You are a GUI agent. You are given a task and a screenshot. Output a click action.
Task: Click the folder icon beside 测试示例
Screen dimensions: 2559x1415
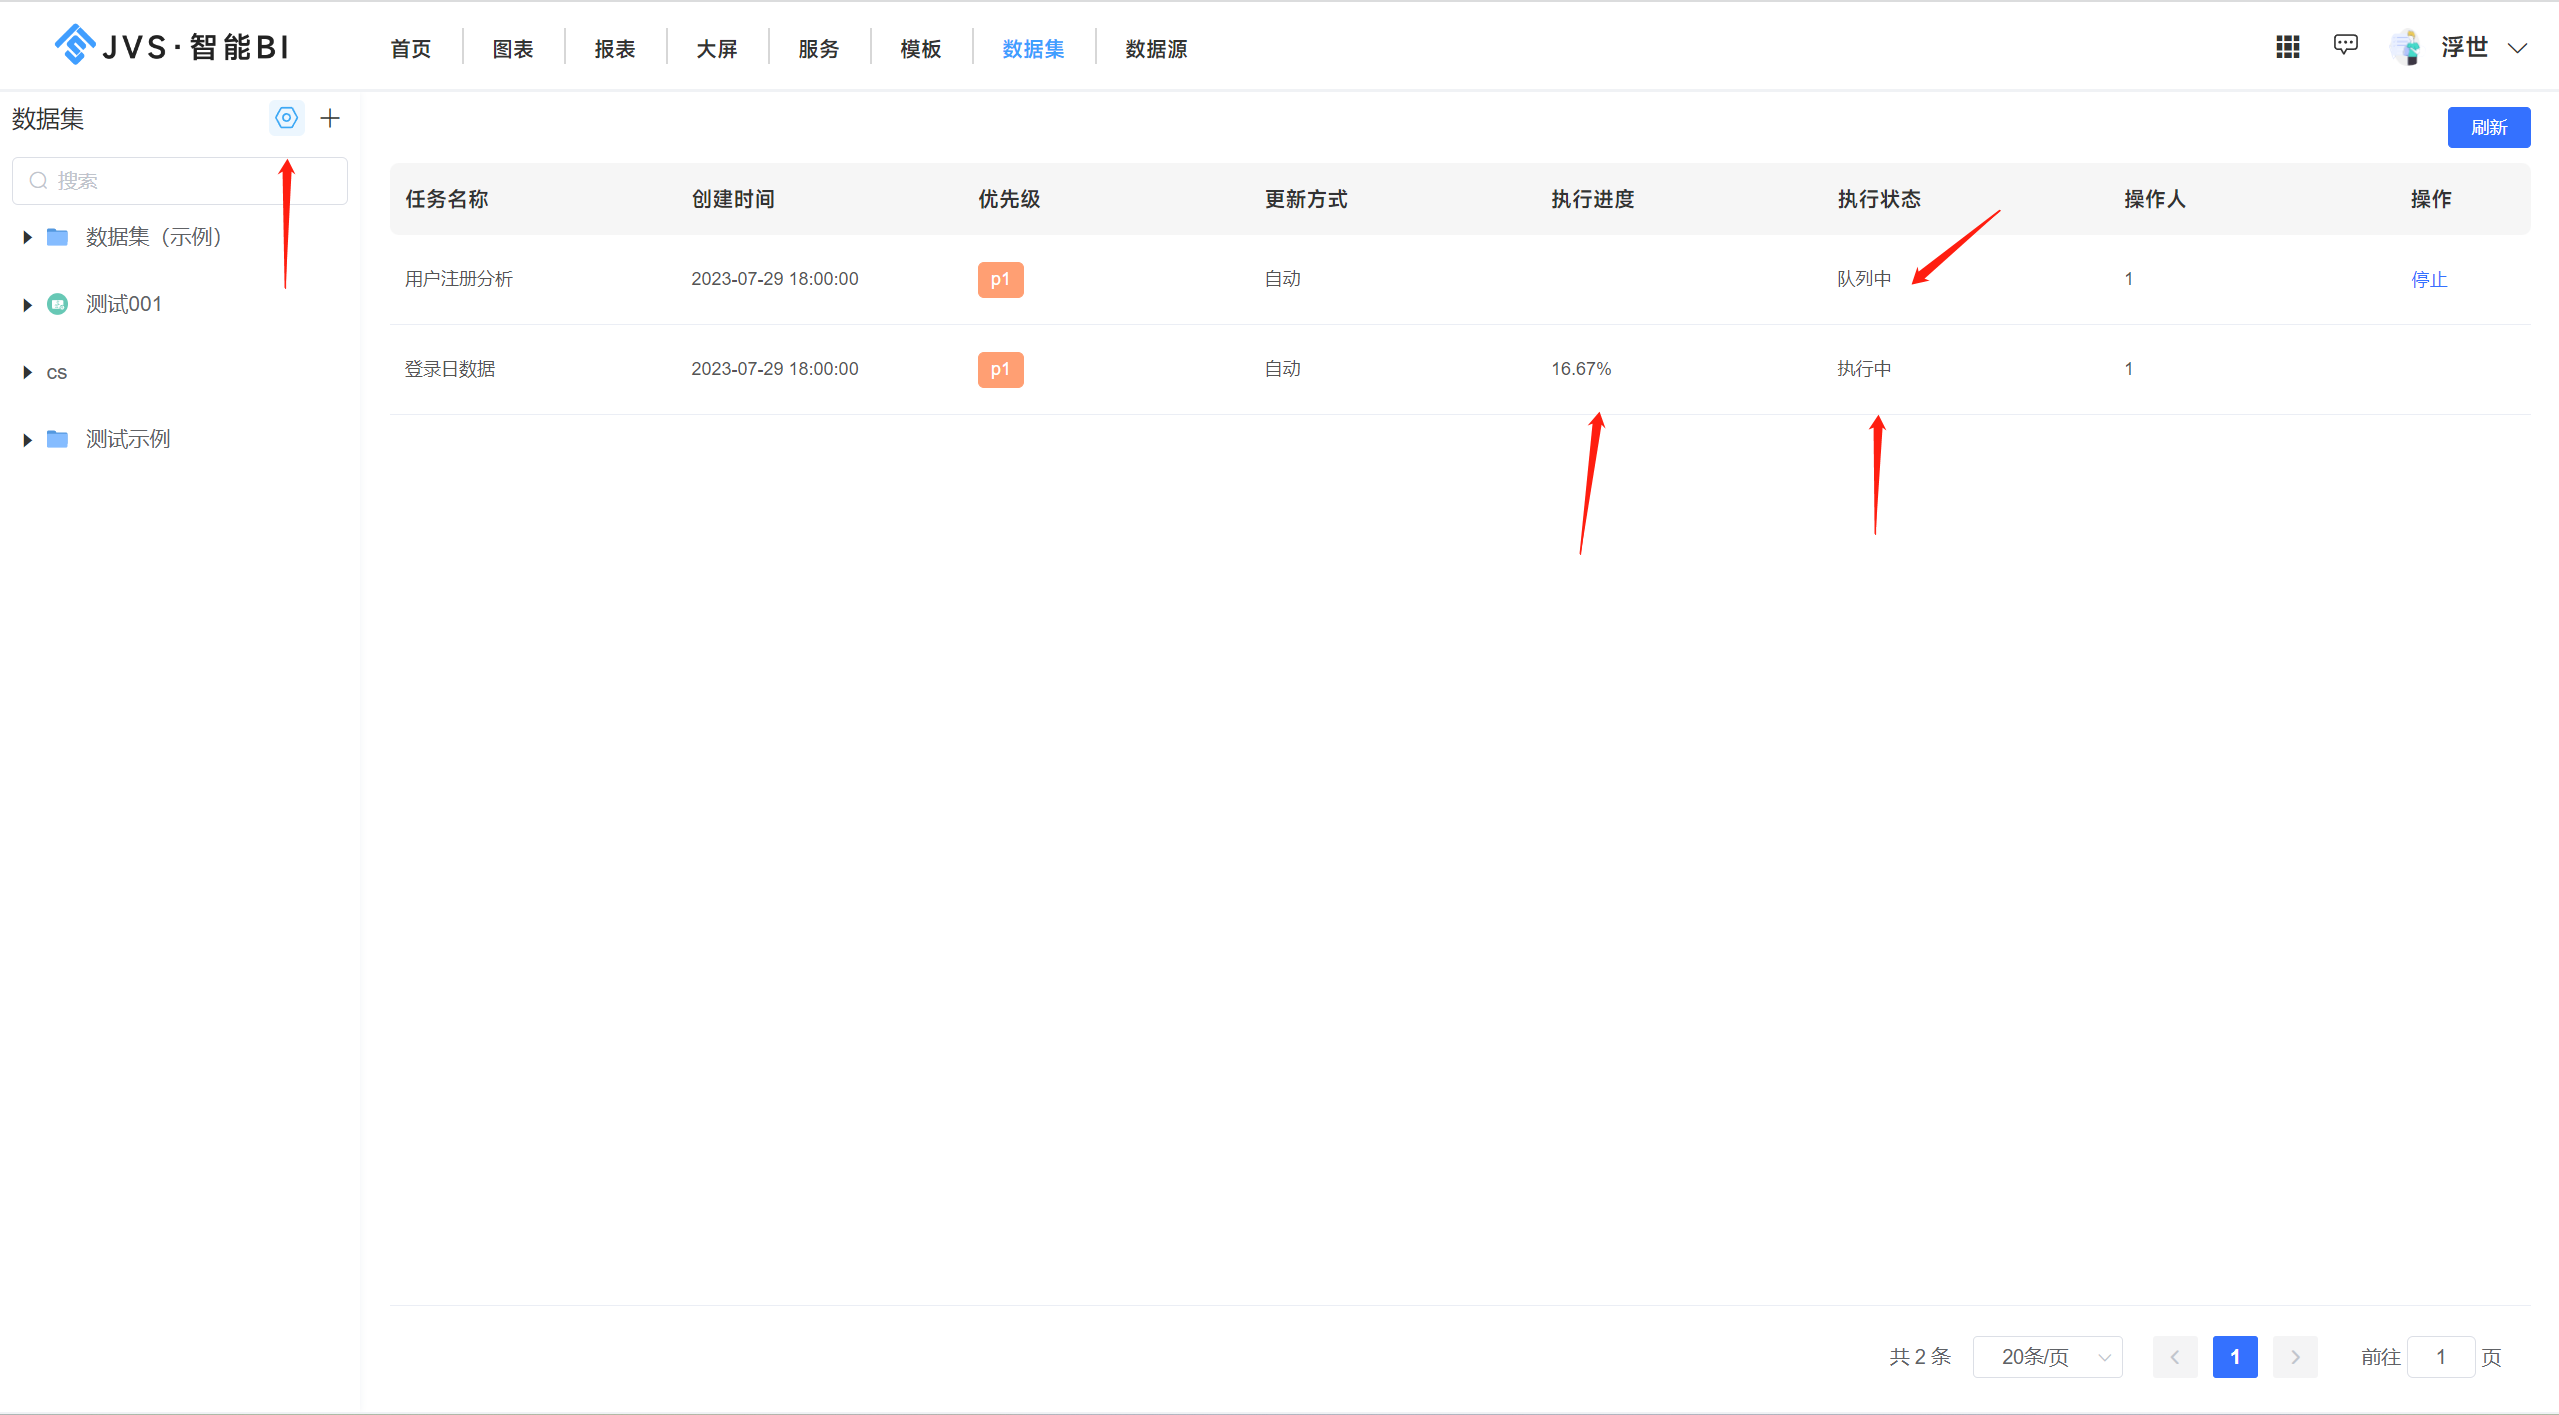pos(57,438)
